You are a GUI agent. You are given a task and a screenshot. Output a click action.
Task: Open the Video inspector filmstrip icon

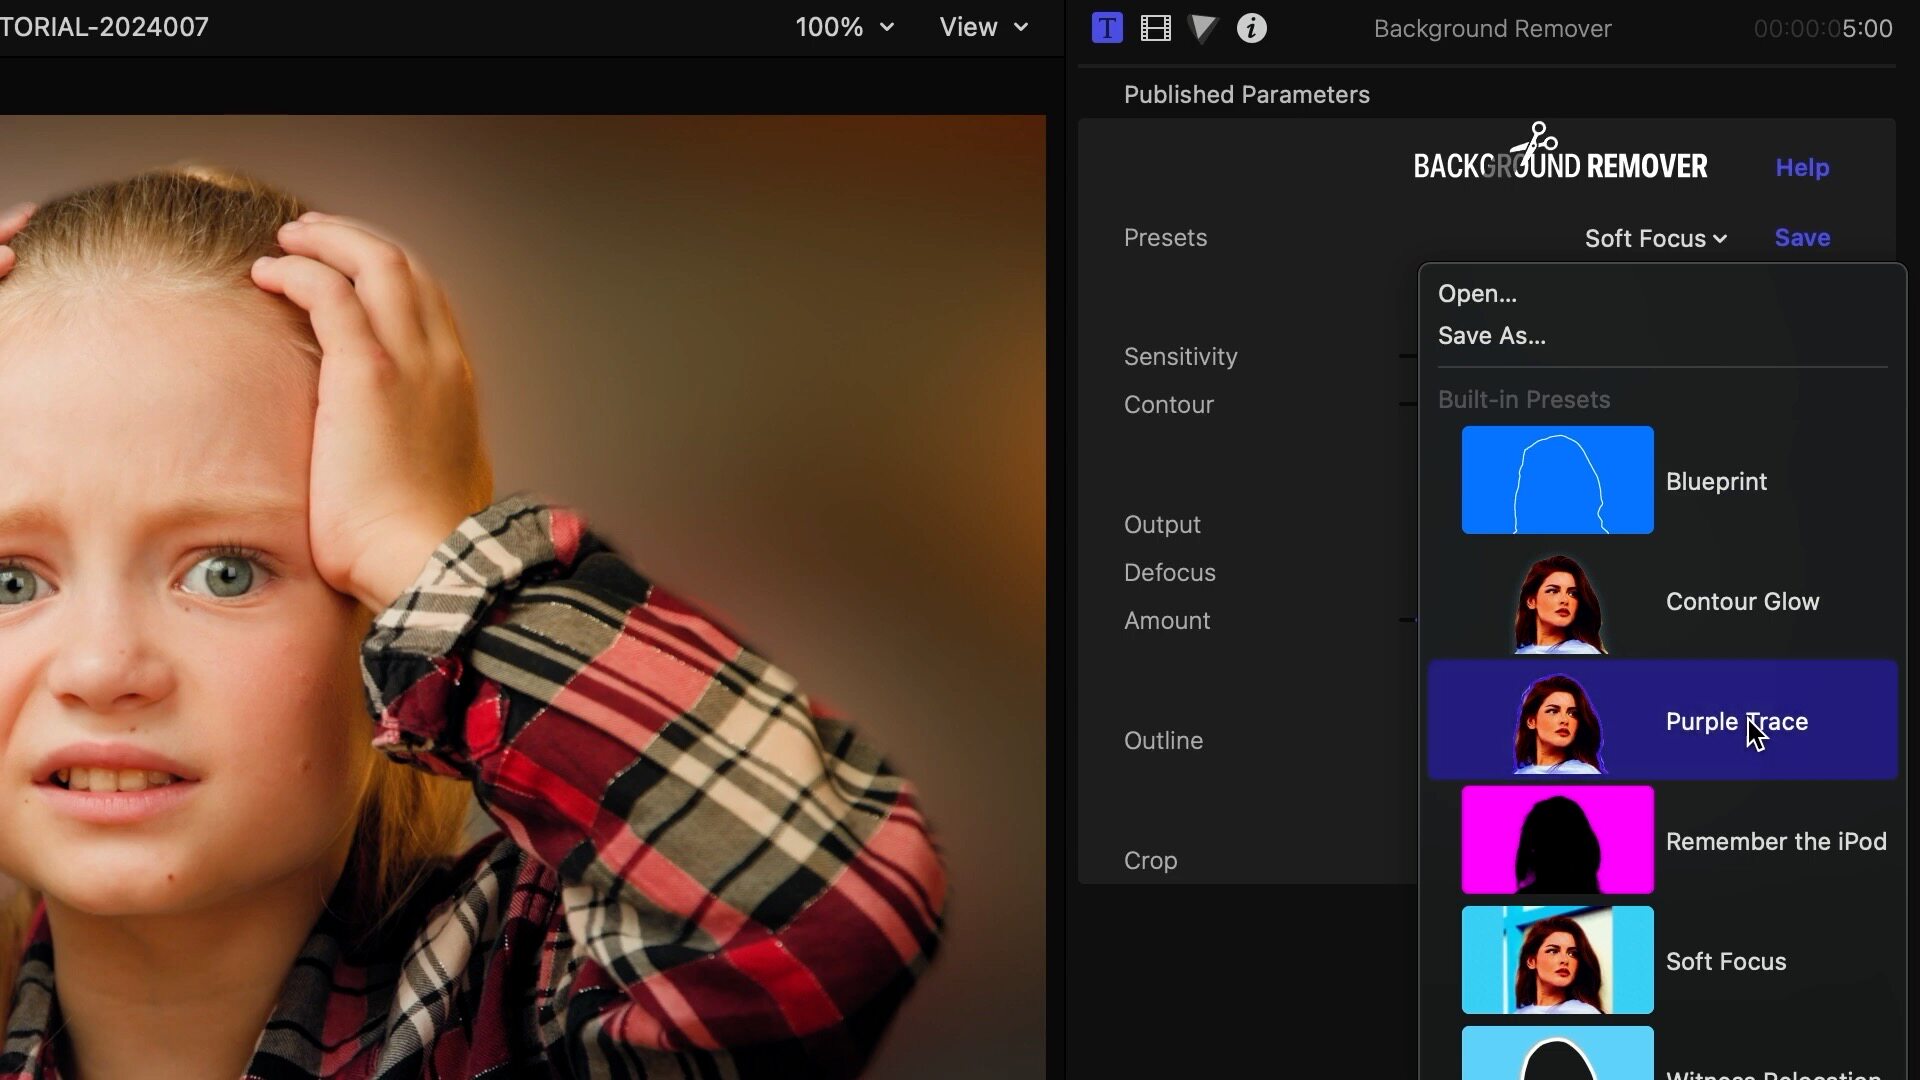[x=1155, y=28]
